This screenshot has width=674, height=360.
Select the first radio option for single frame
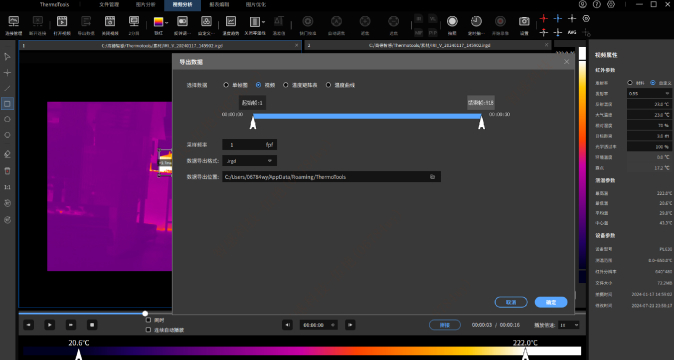tap(226, 85)
